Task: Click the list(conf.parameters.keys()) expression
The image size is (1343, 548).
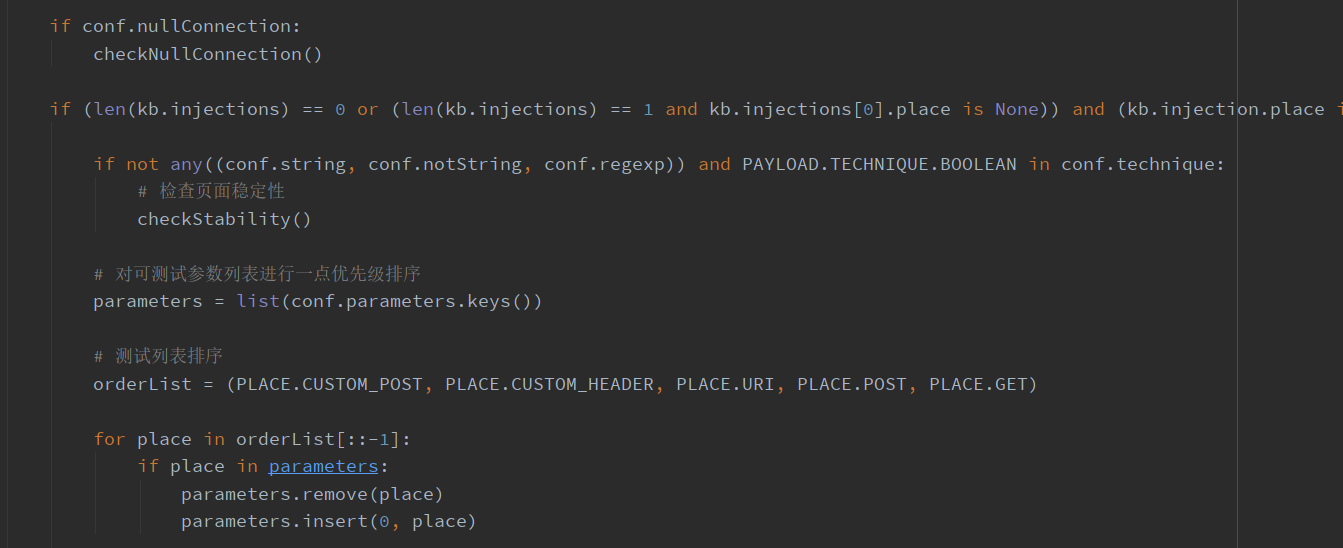Action: (389, 301)
